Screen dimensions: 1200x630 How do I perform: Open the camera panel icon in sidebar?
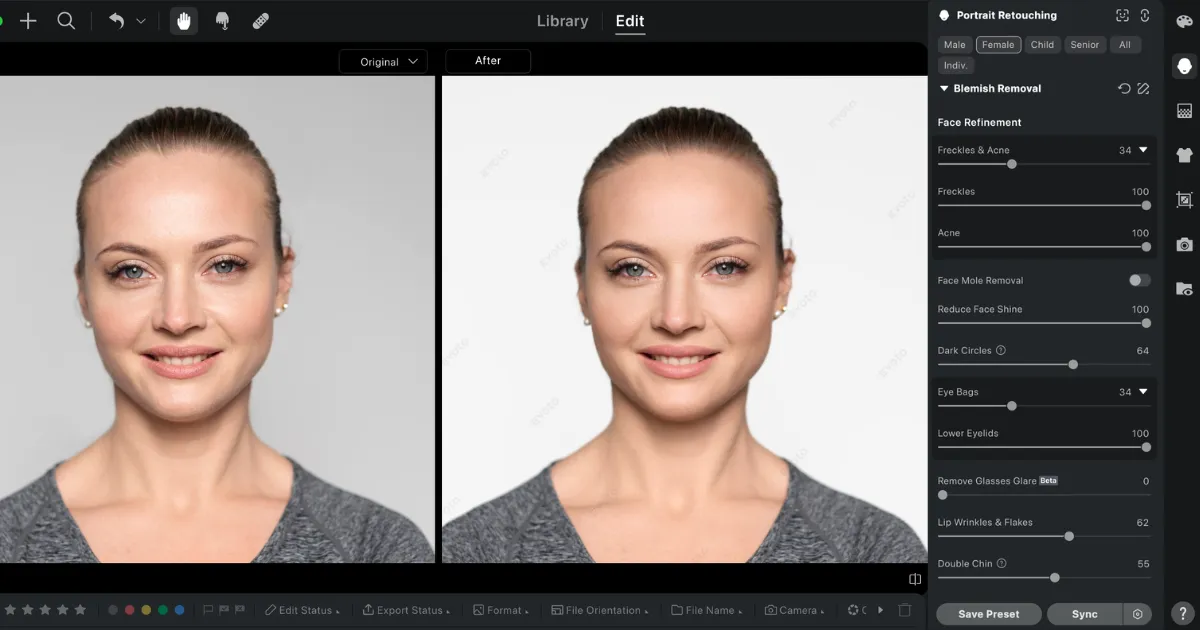1184,244
